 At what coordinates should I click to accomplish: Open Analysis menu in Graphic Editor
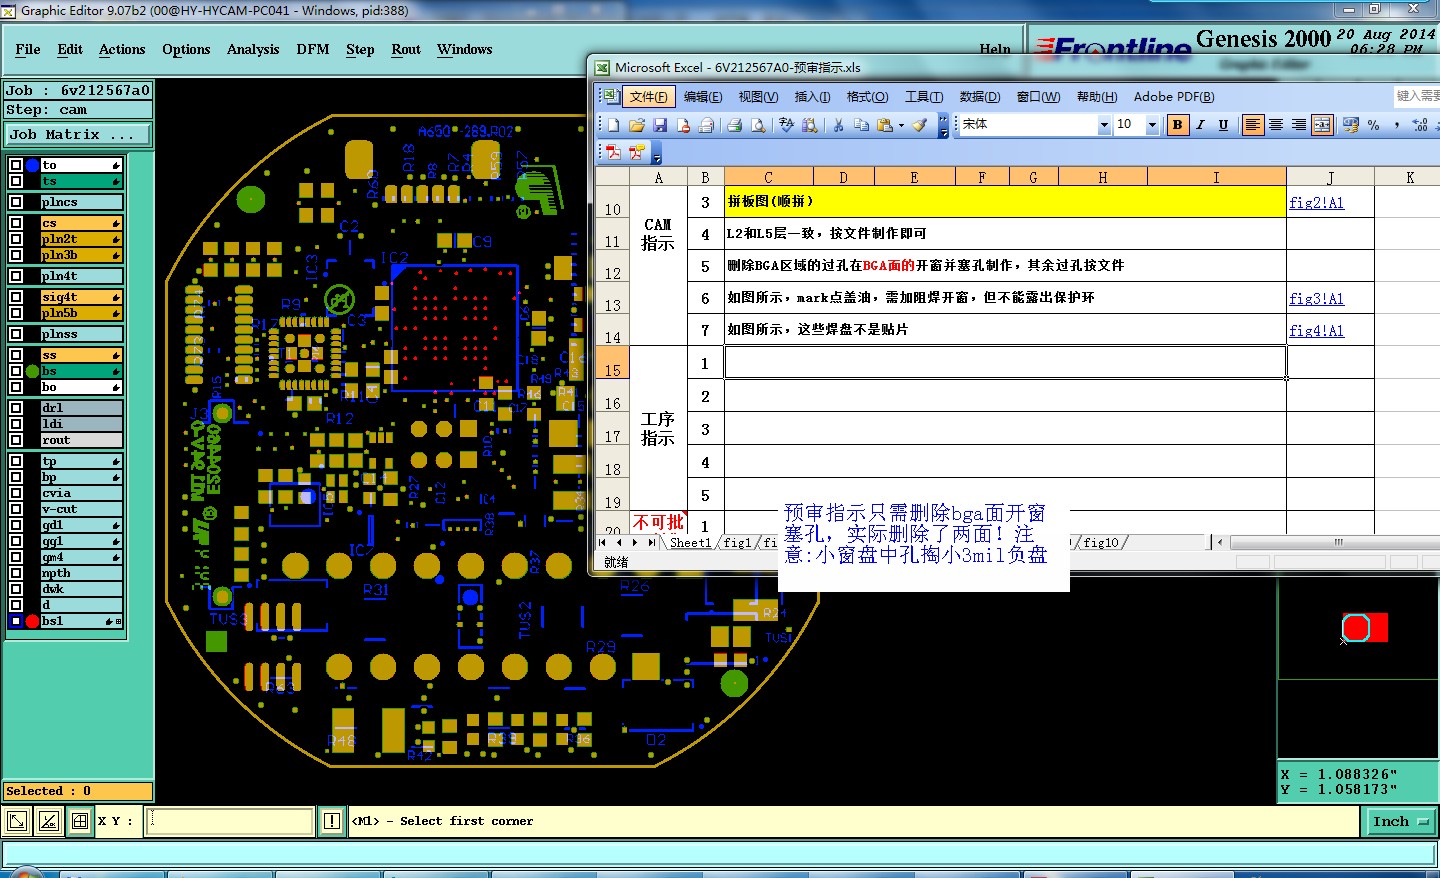[x=253, y=49]
